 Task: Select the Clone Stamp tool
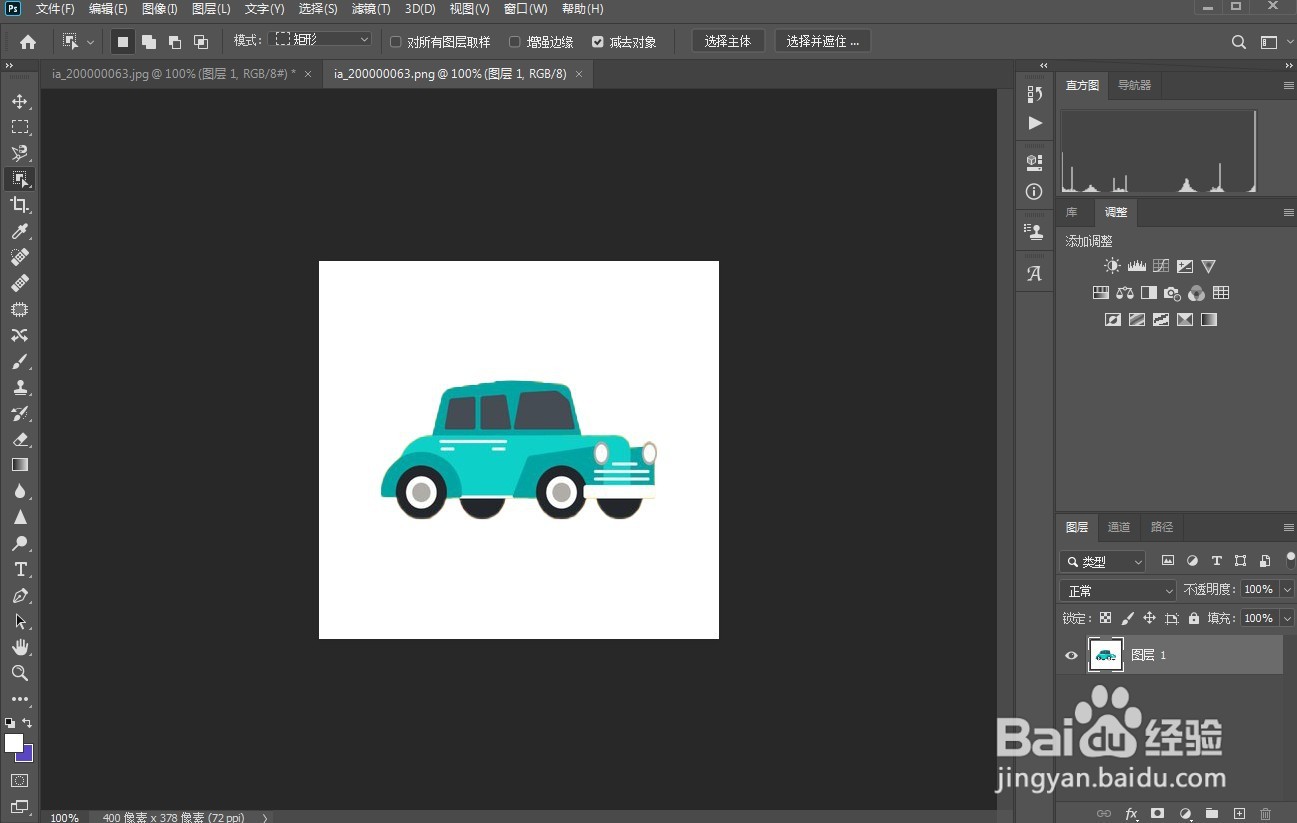tap(19, 387)
